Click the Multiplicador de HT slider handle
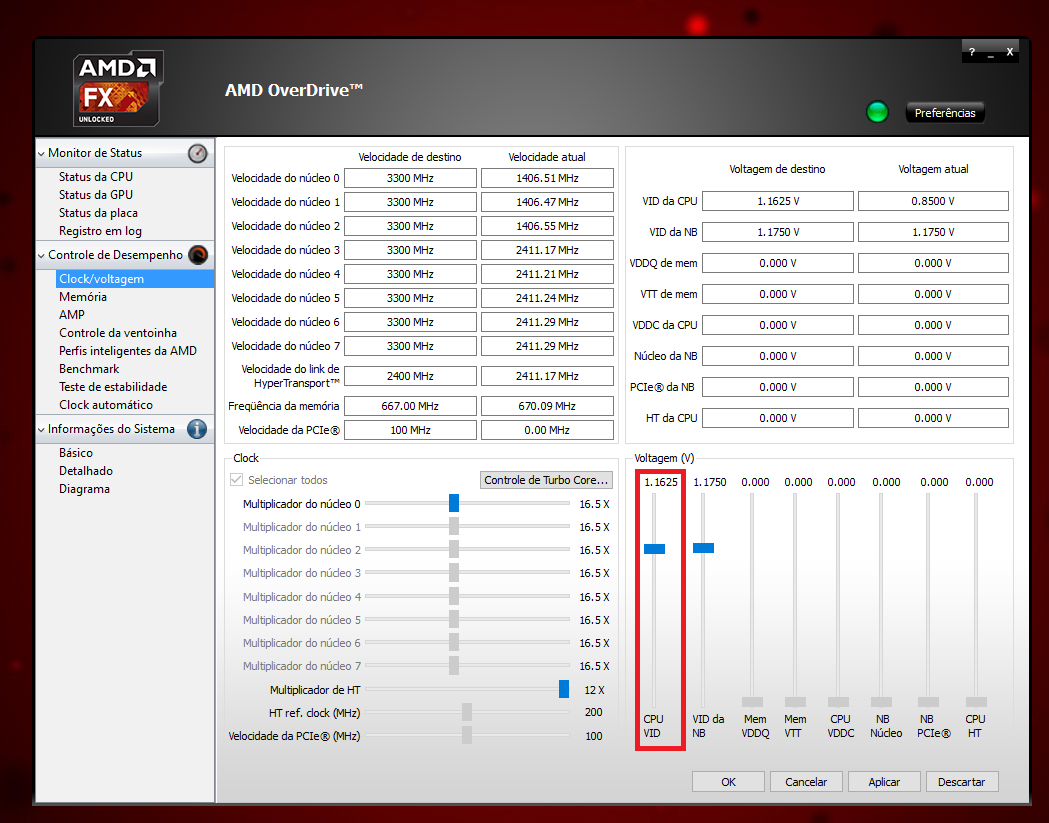 (564, 689)
